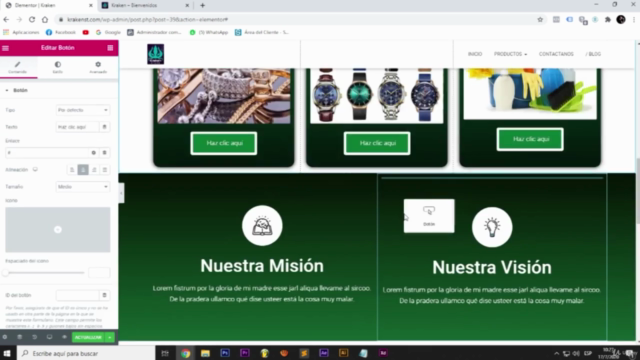Bookmark this page with star
Viewport: 640px width, 360px height.
tap(540, 19)
